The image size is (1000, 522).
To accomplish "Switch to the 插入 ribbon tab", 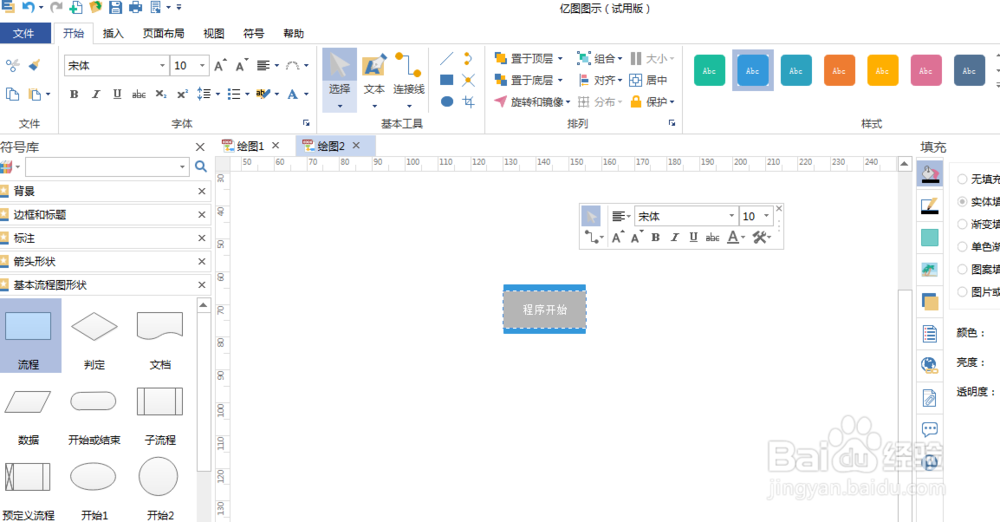I will coord(113,33).
